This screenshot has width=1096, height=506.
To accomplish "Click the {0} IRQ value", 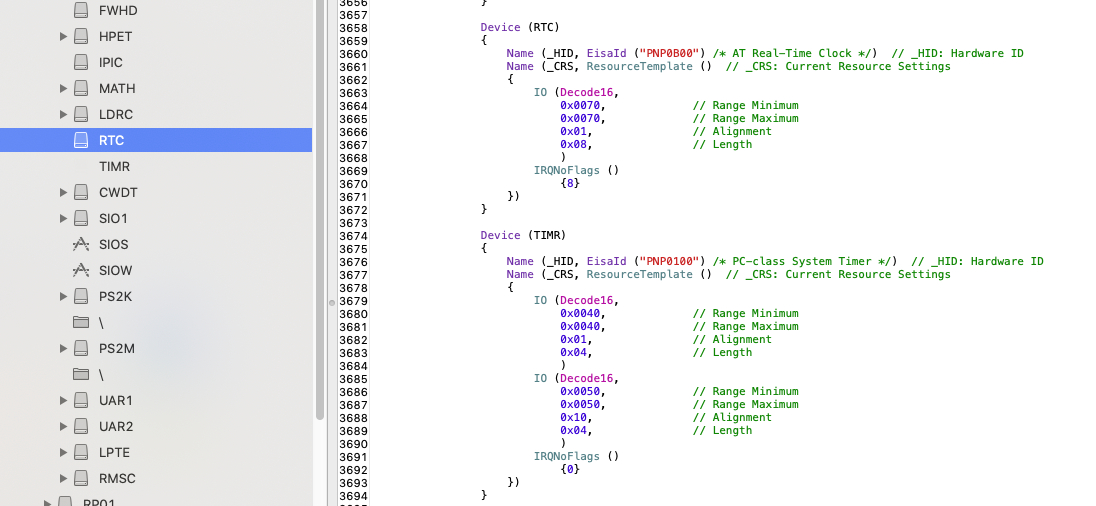I will 570,469.
